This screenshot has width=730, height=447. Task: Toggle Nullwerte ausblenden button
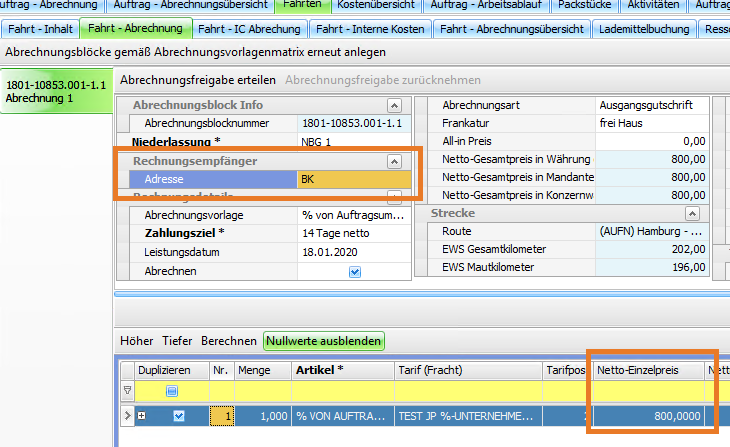323,341
